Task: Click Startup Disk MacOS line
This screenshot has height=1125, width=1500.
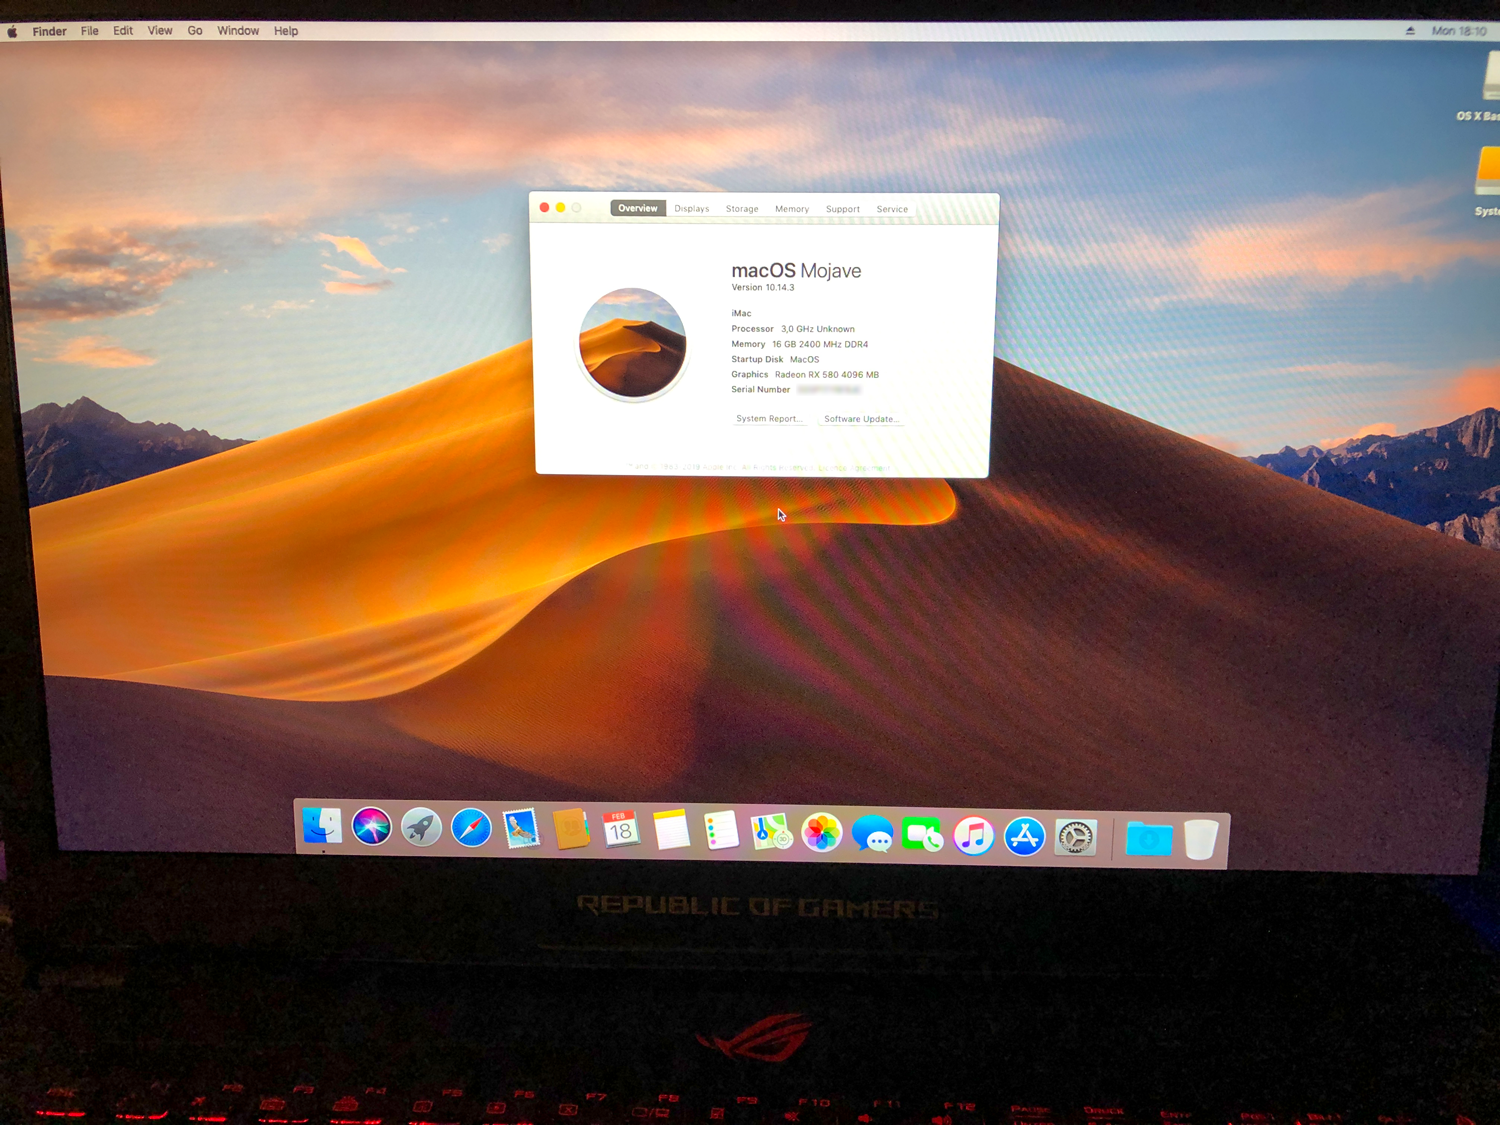Action: 775,359
